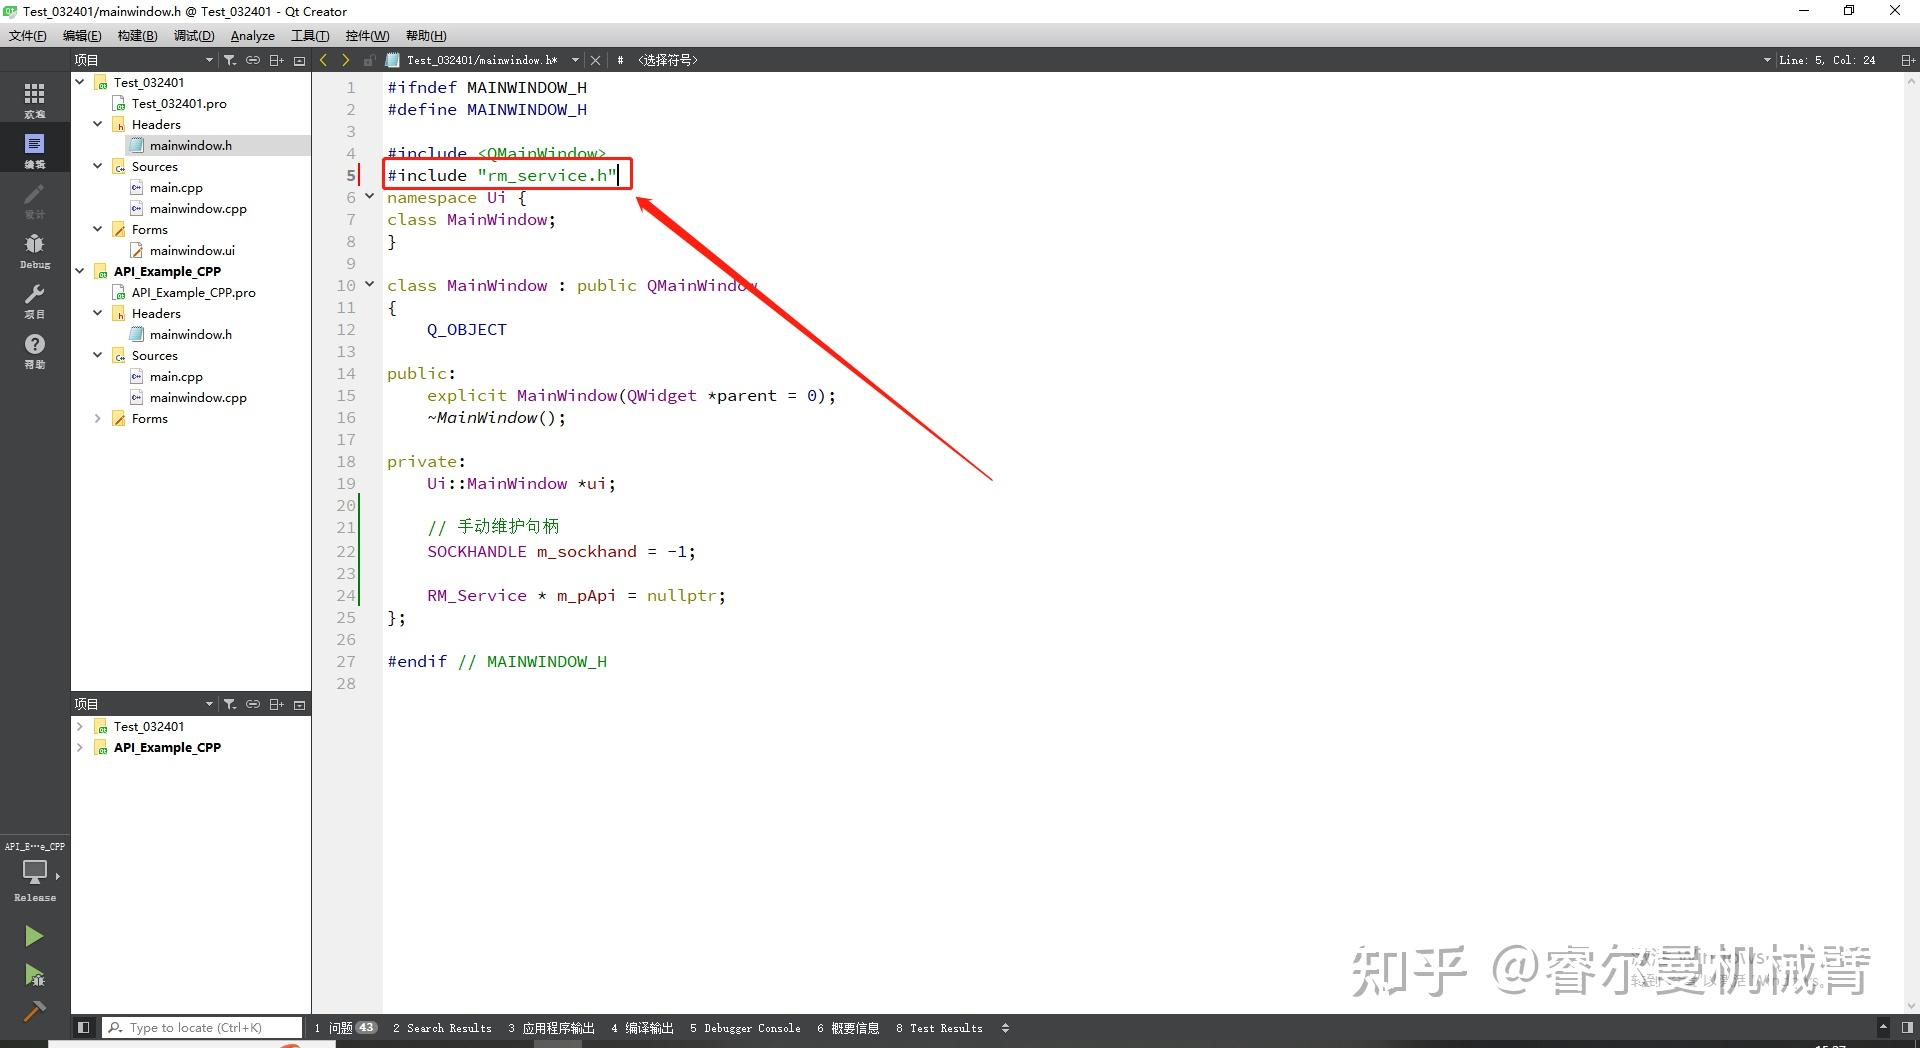The width and height of the screenshot is (1920, 1048).
Task: Open the 工具(T) menu
Action: coord(310,36)
